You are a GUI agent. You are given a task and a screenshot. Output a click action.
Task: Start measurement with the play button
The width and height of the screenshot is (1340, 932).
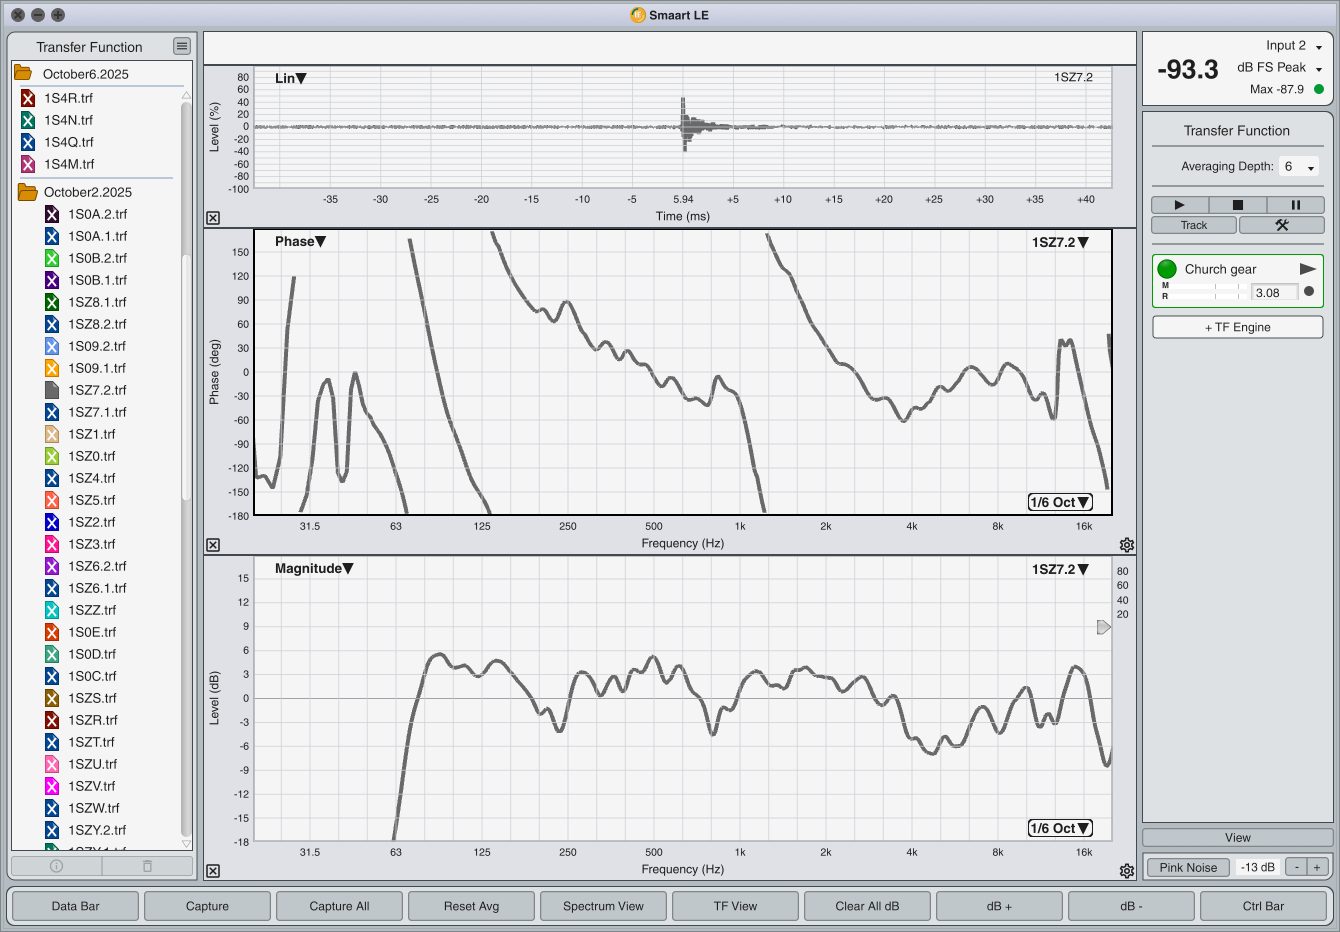1179,205
